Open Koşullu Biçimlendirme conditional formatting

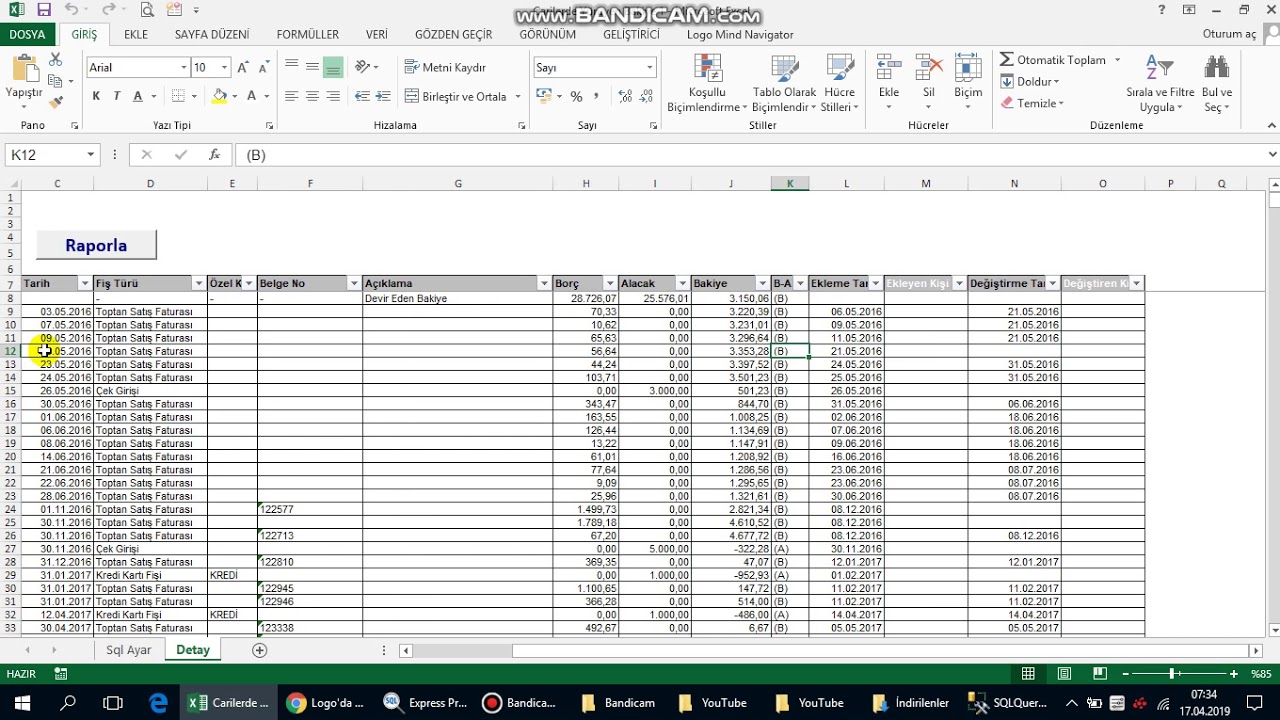707,83
